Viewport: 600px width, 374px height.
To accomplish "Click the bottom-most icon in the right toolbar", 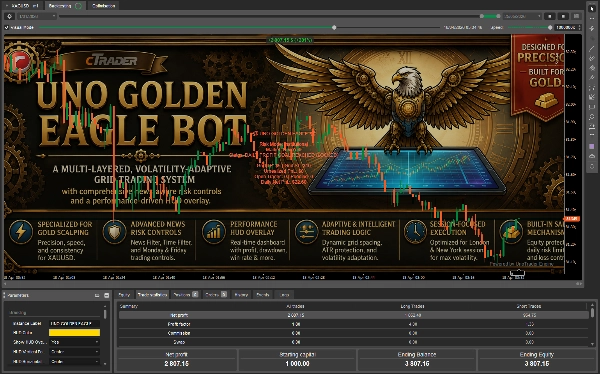I will pos(592,166).
